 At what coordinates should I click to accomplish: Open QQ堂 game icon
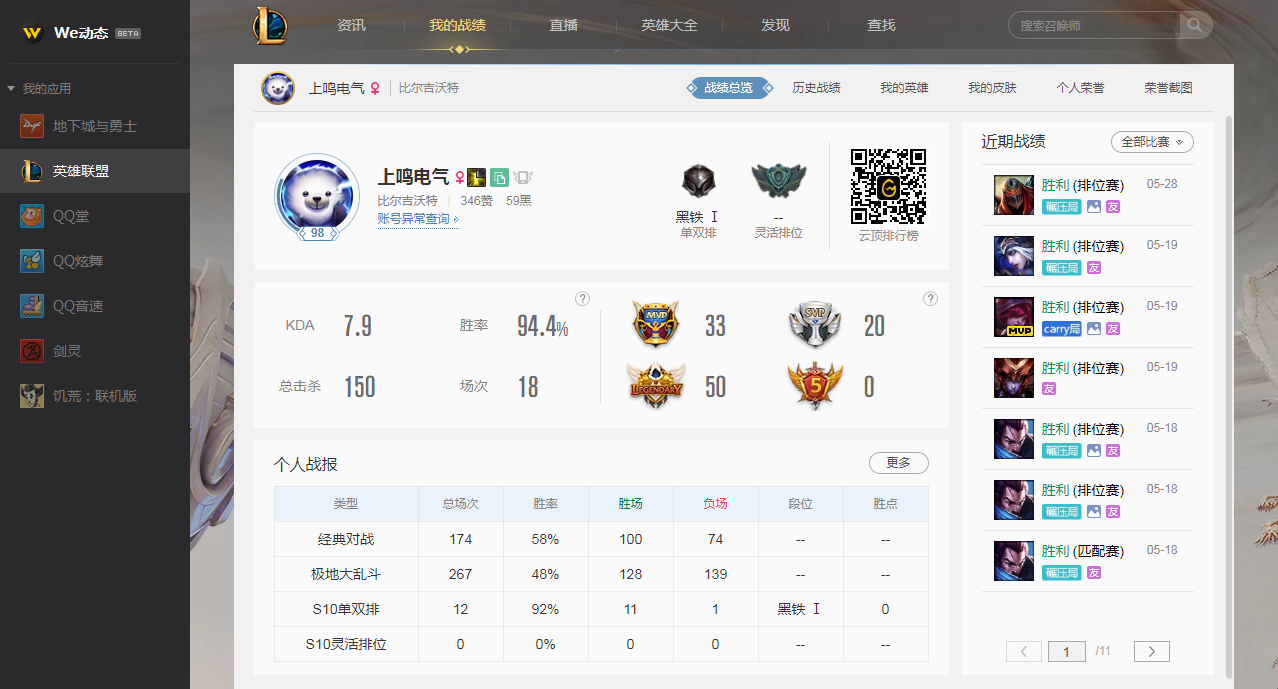[x=32, y=216]
